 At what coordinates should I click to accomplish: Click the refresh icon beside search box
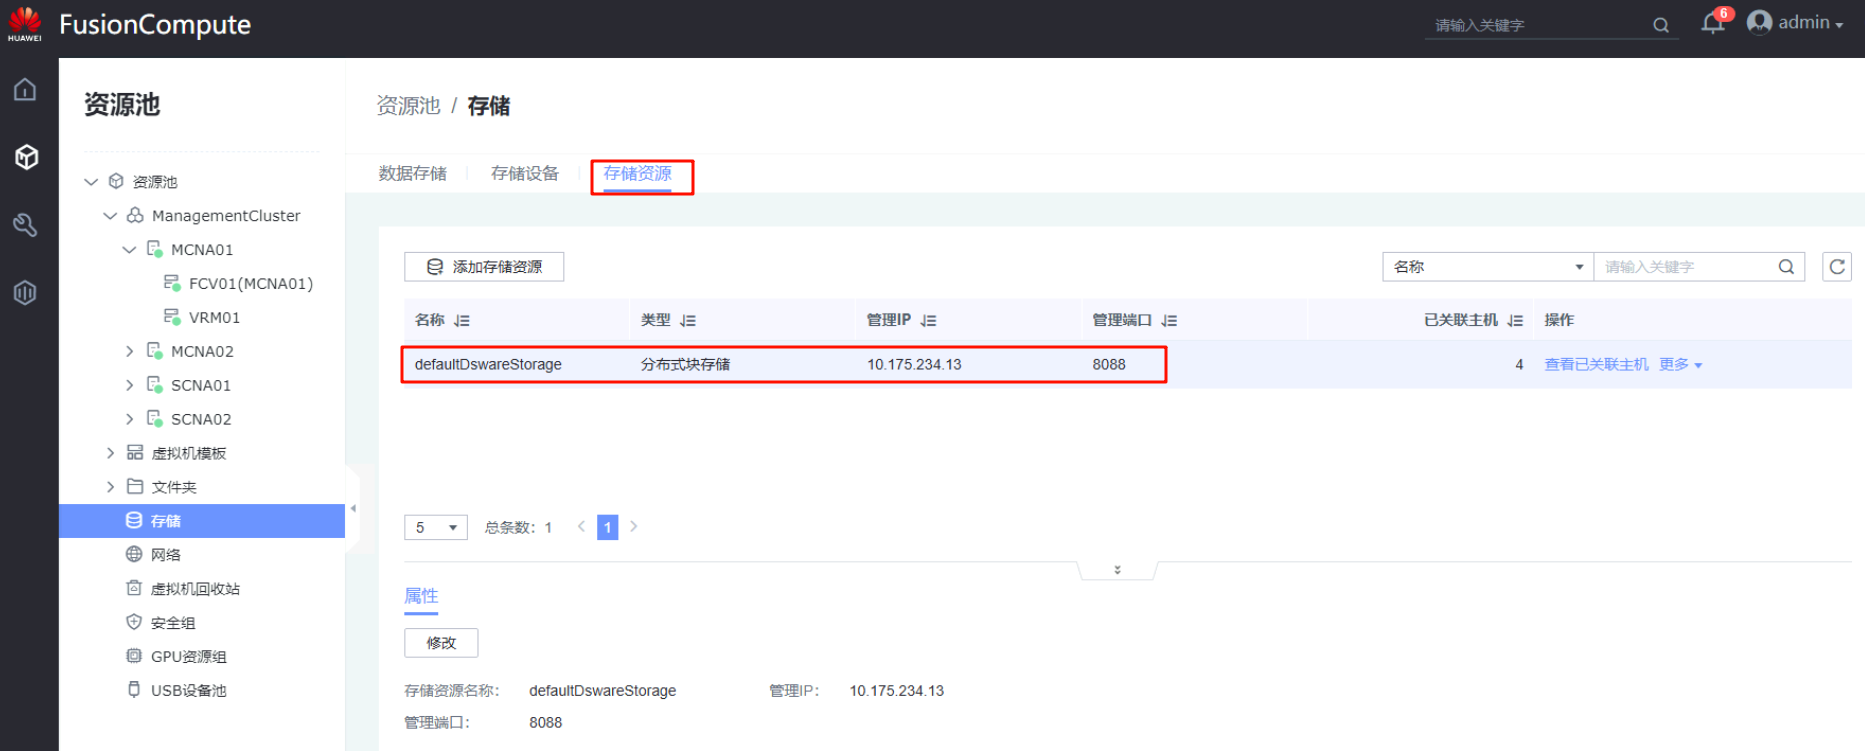click(1836, 267)
